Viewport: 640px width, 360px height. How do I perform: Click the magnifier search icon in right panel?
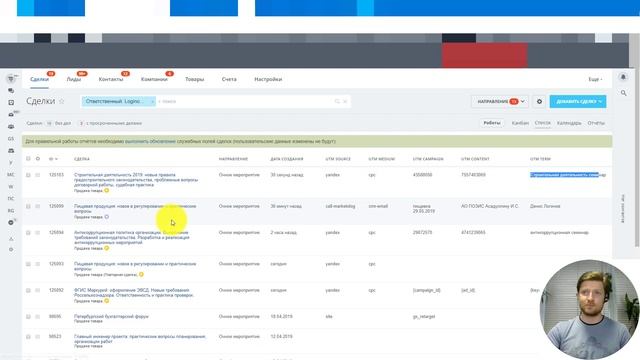click(624, 93)
